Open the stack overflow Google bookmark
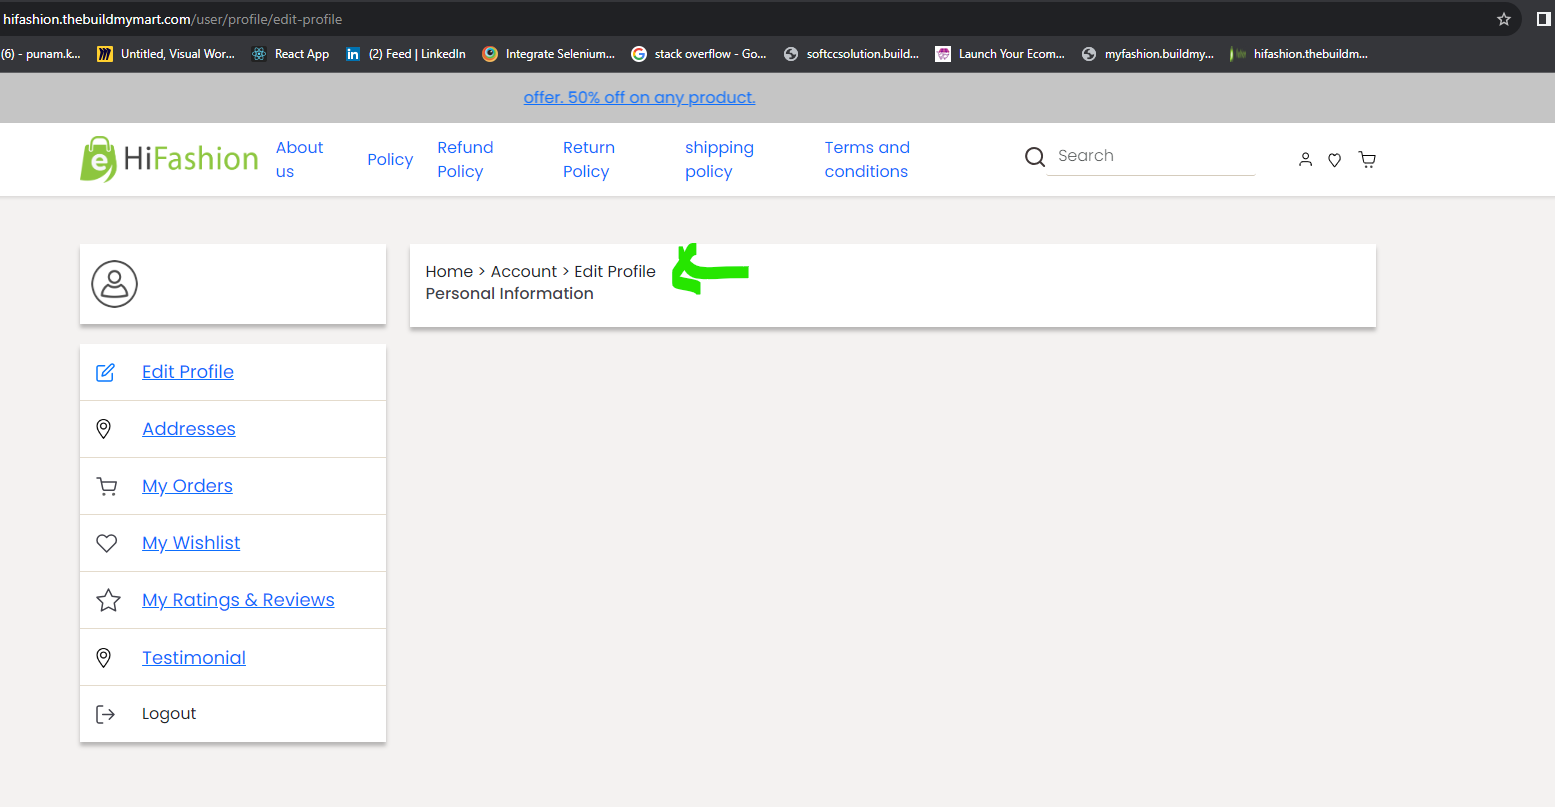The height and width of the screenshot is (807, 1555). pyautogui.click(x=699, y=54)
